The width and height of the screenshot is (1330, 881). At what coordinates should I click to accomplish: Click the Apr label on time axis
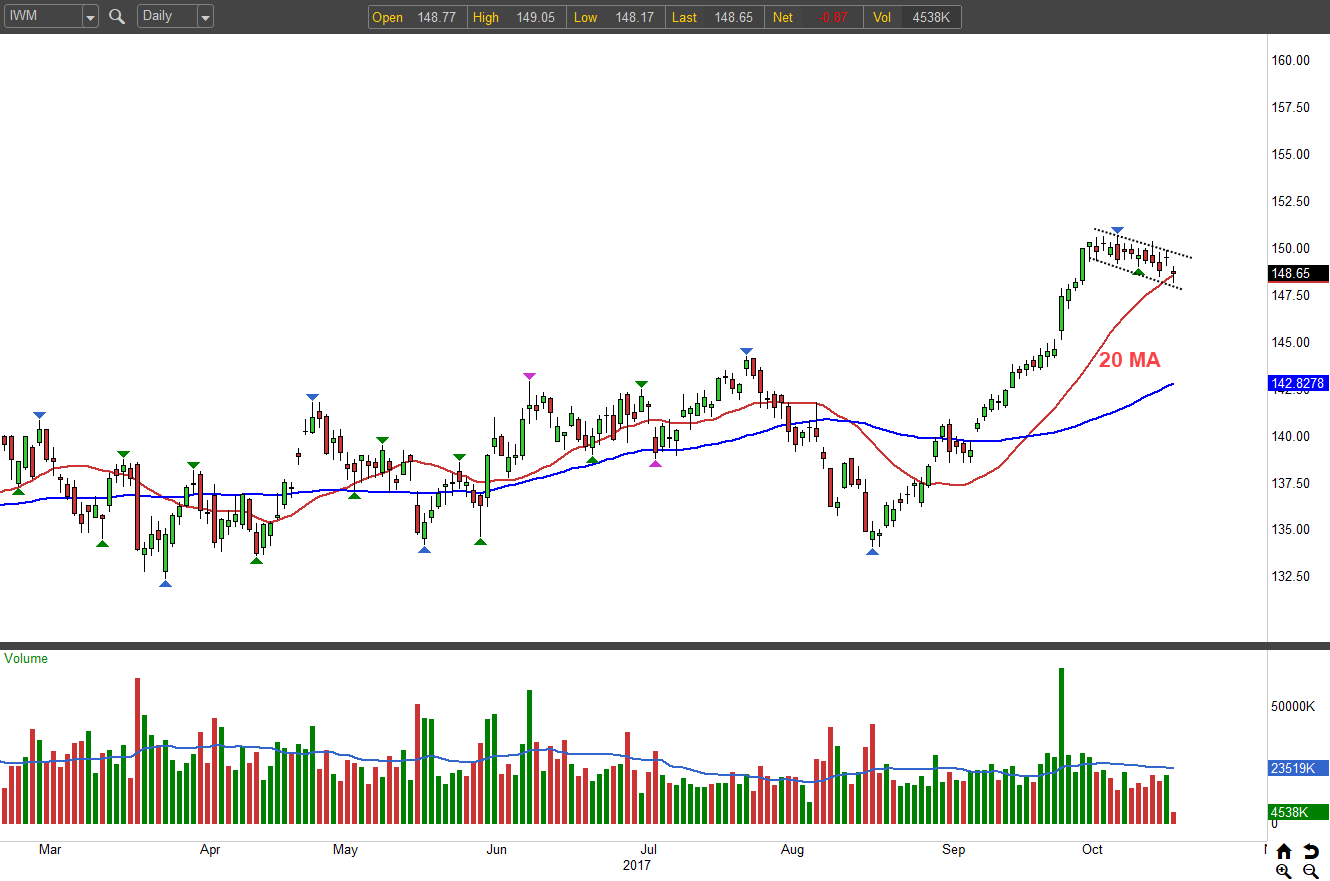(x=210, y=850)
